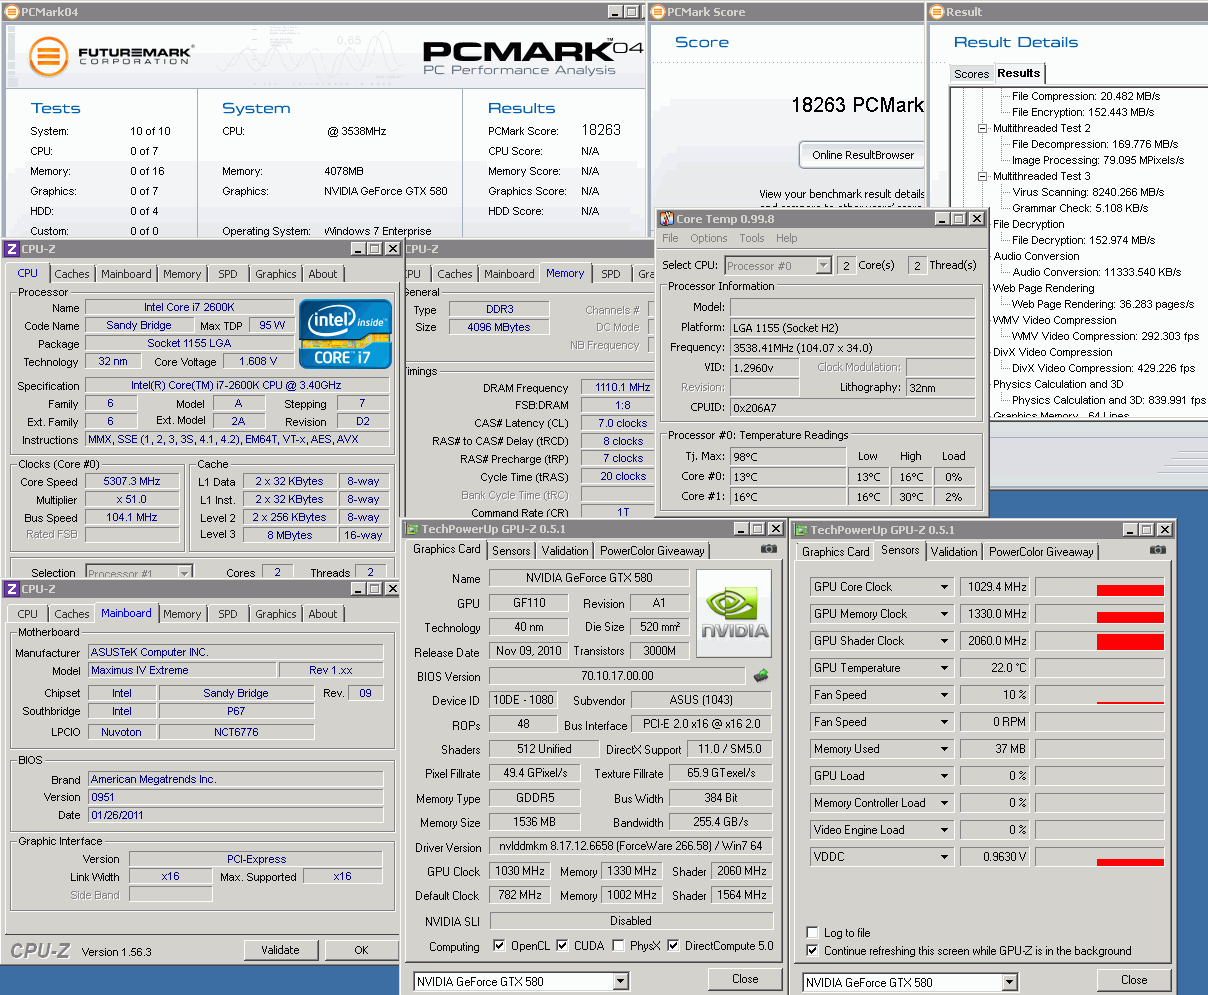This screenshot has width=1208, height=995.
Task: Open the GPU Shader Clock sensor dropdown
Action: [943, 641]
